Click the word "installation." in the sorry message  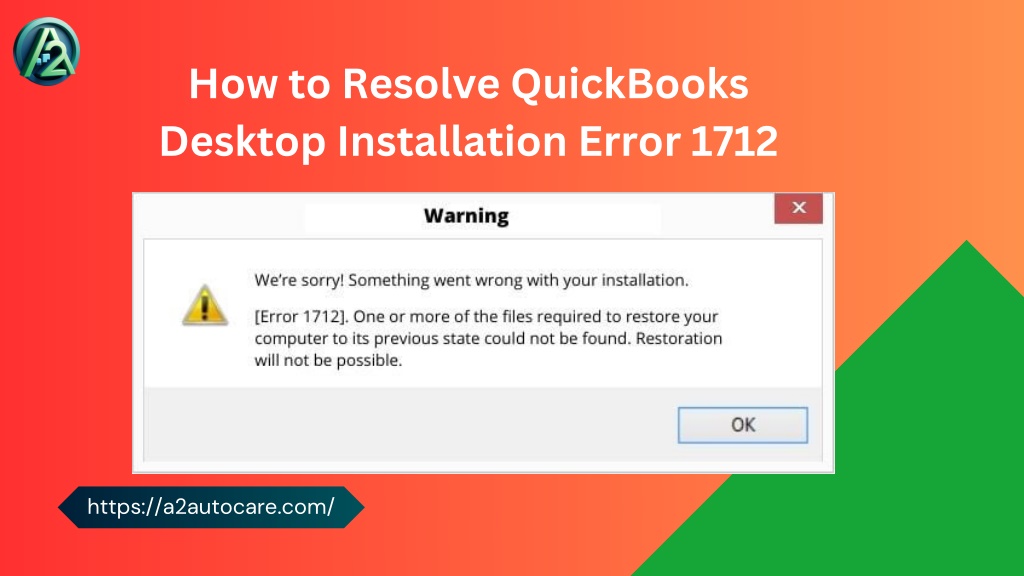(x=645, y=280)
